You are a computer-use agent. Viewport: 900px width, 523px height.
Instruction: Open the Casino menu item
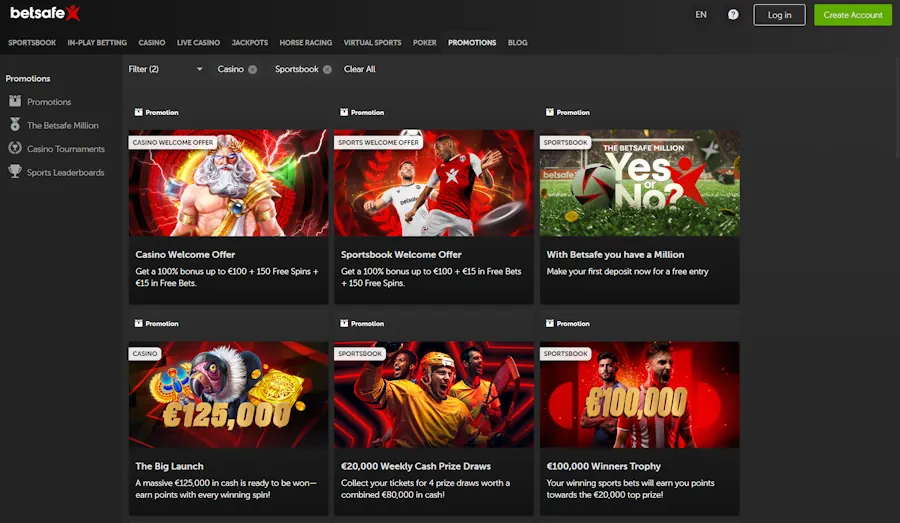pos(152,42)
